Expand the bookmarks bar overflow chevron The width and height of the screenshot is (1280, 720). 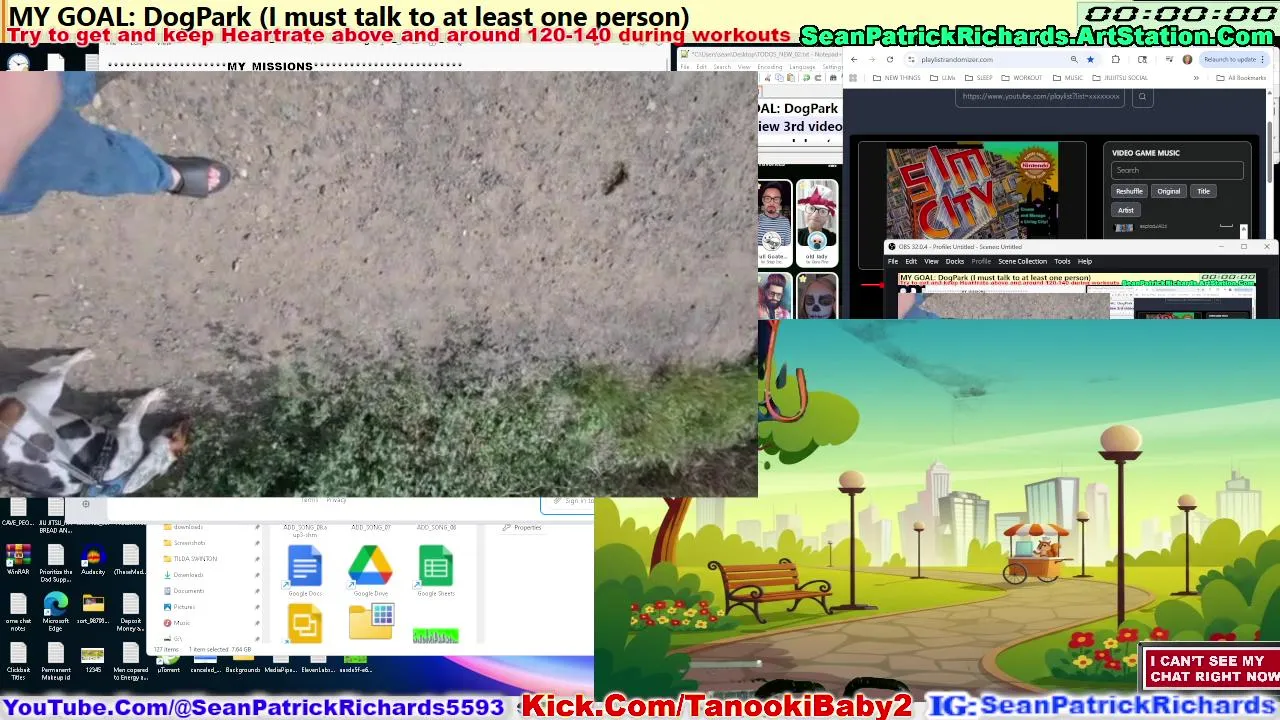pos(1196,78)
